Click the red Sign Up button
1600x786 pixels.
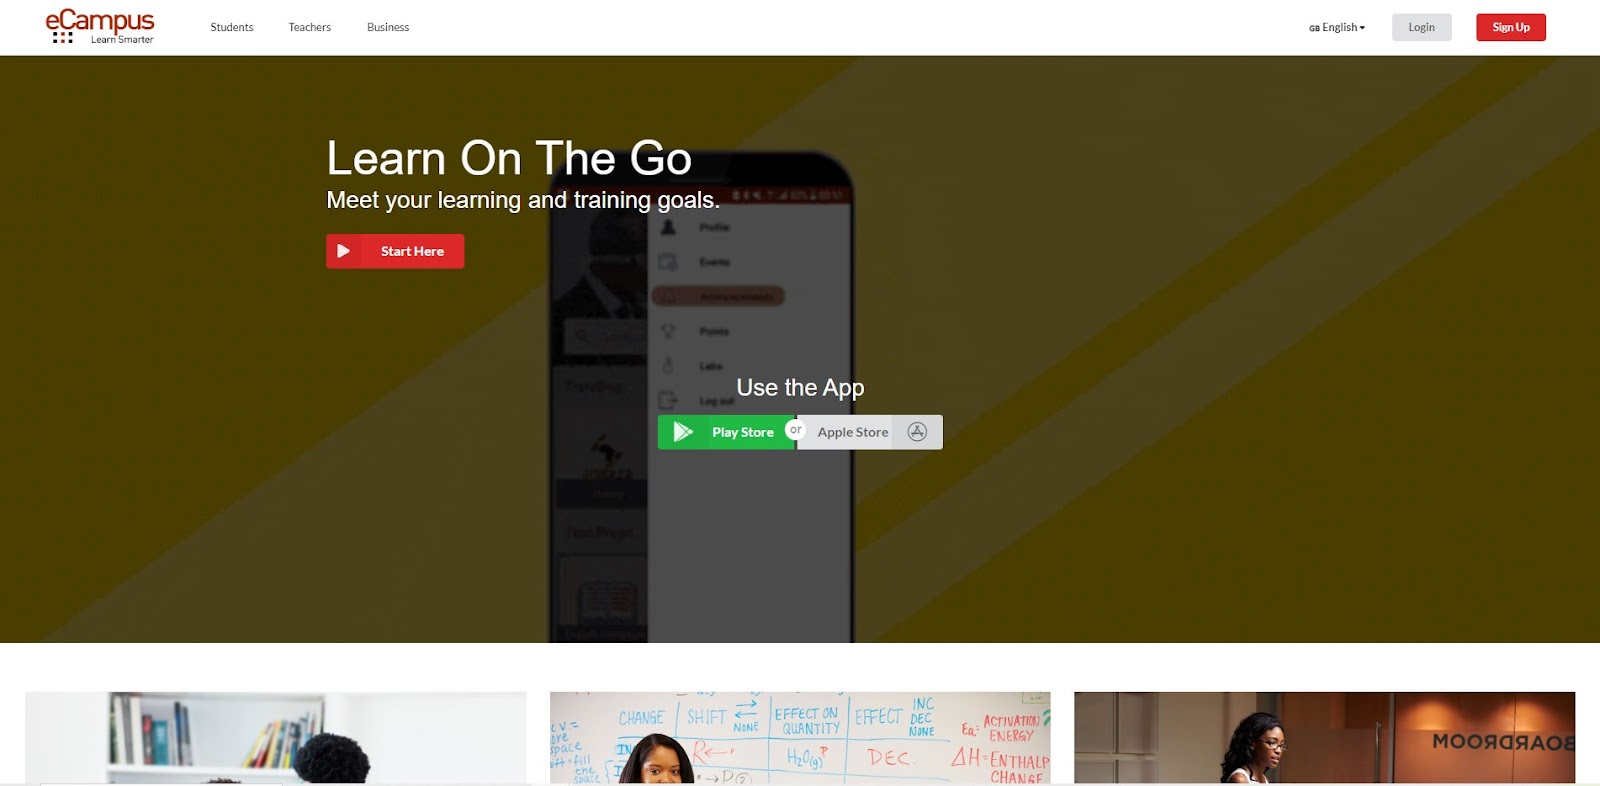click(x=1511, y=27)
